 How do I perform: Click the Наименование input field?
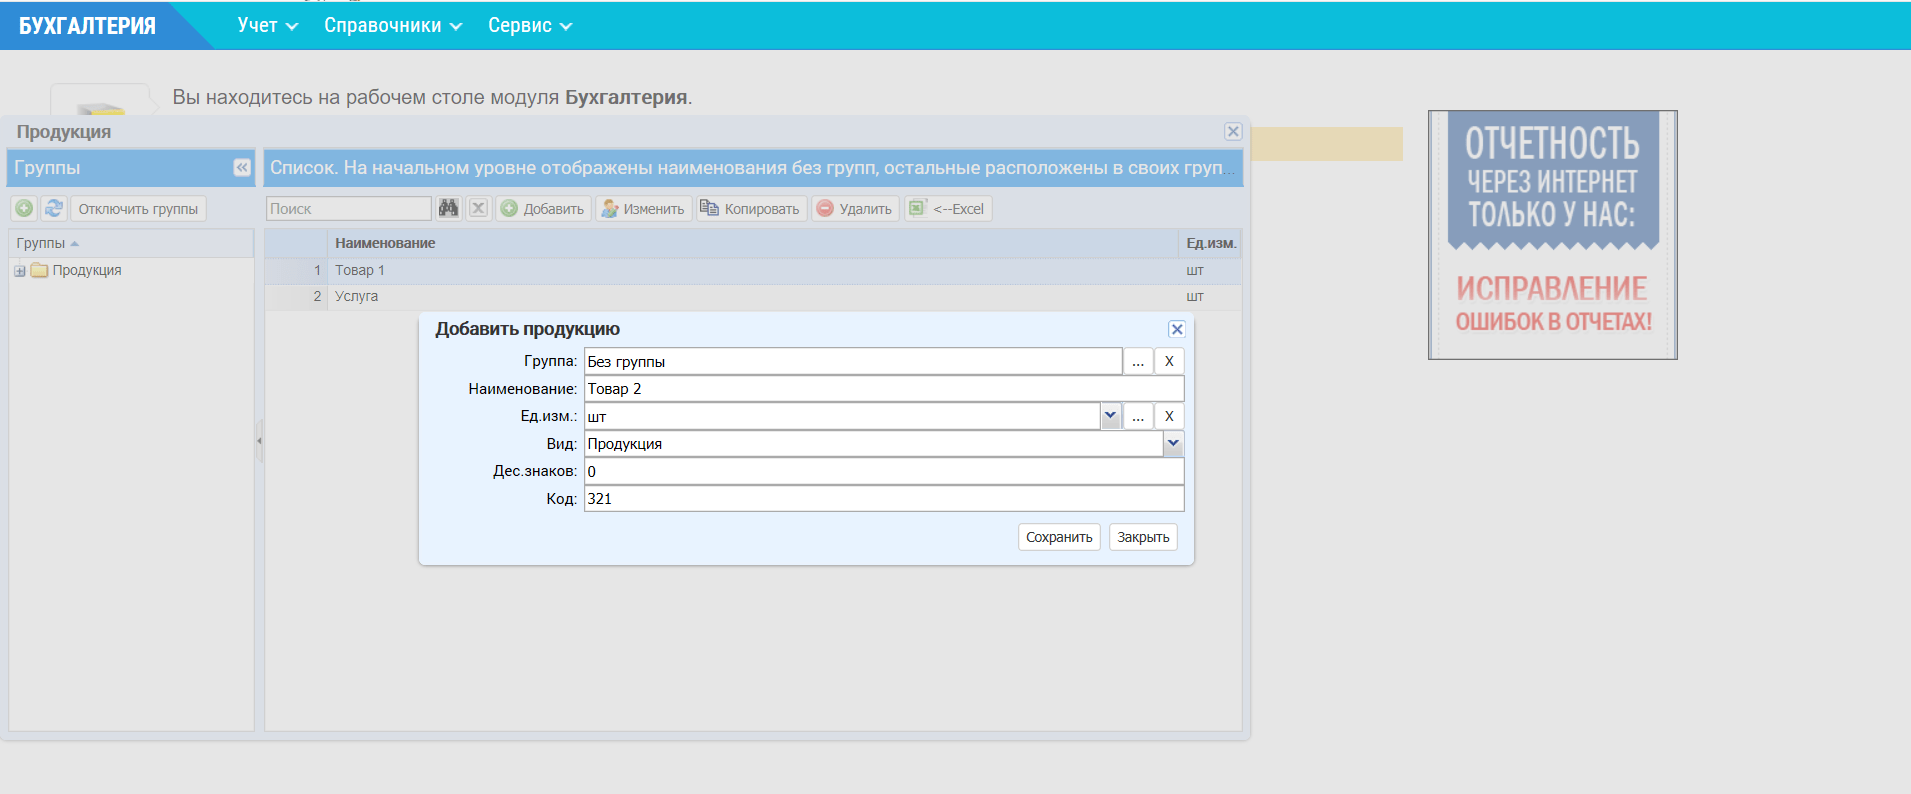(883, 389)
